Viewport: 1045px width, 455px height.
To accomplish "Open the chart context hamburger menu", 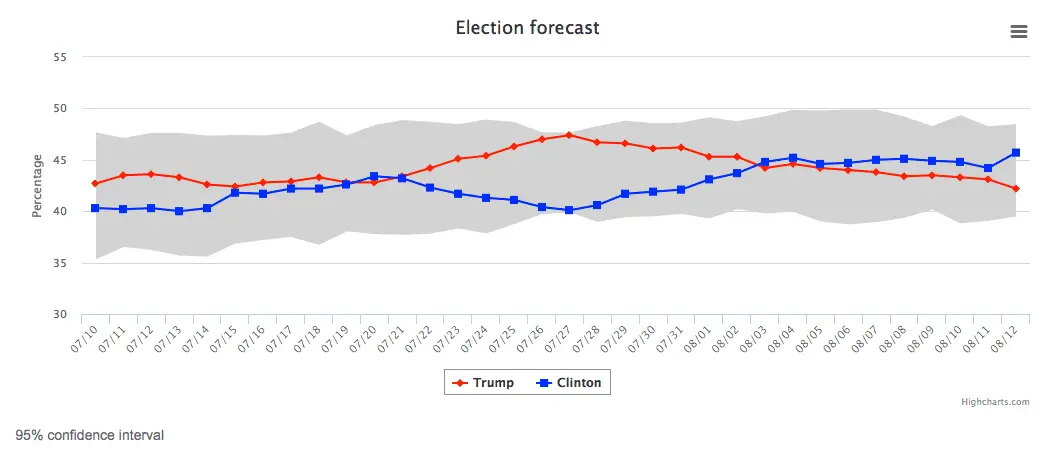I will pyautogui.click(x=1019, y=31).
